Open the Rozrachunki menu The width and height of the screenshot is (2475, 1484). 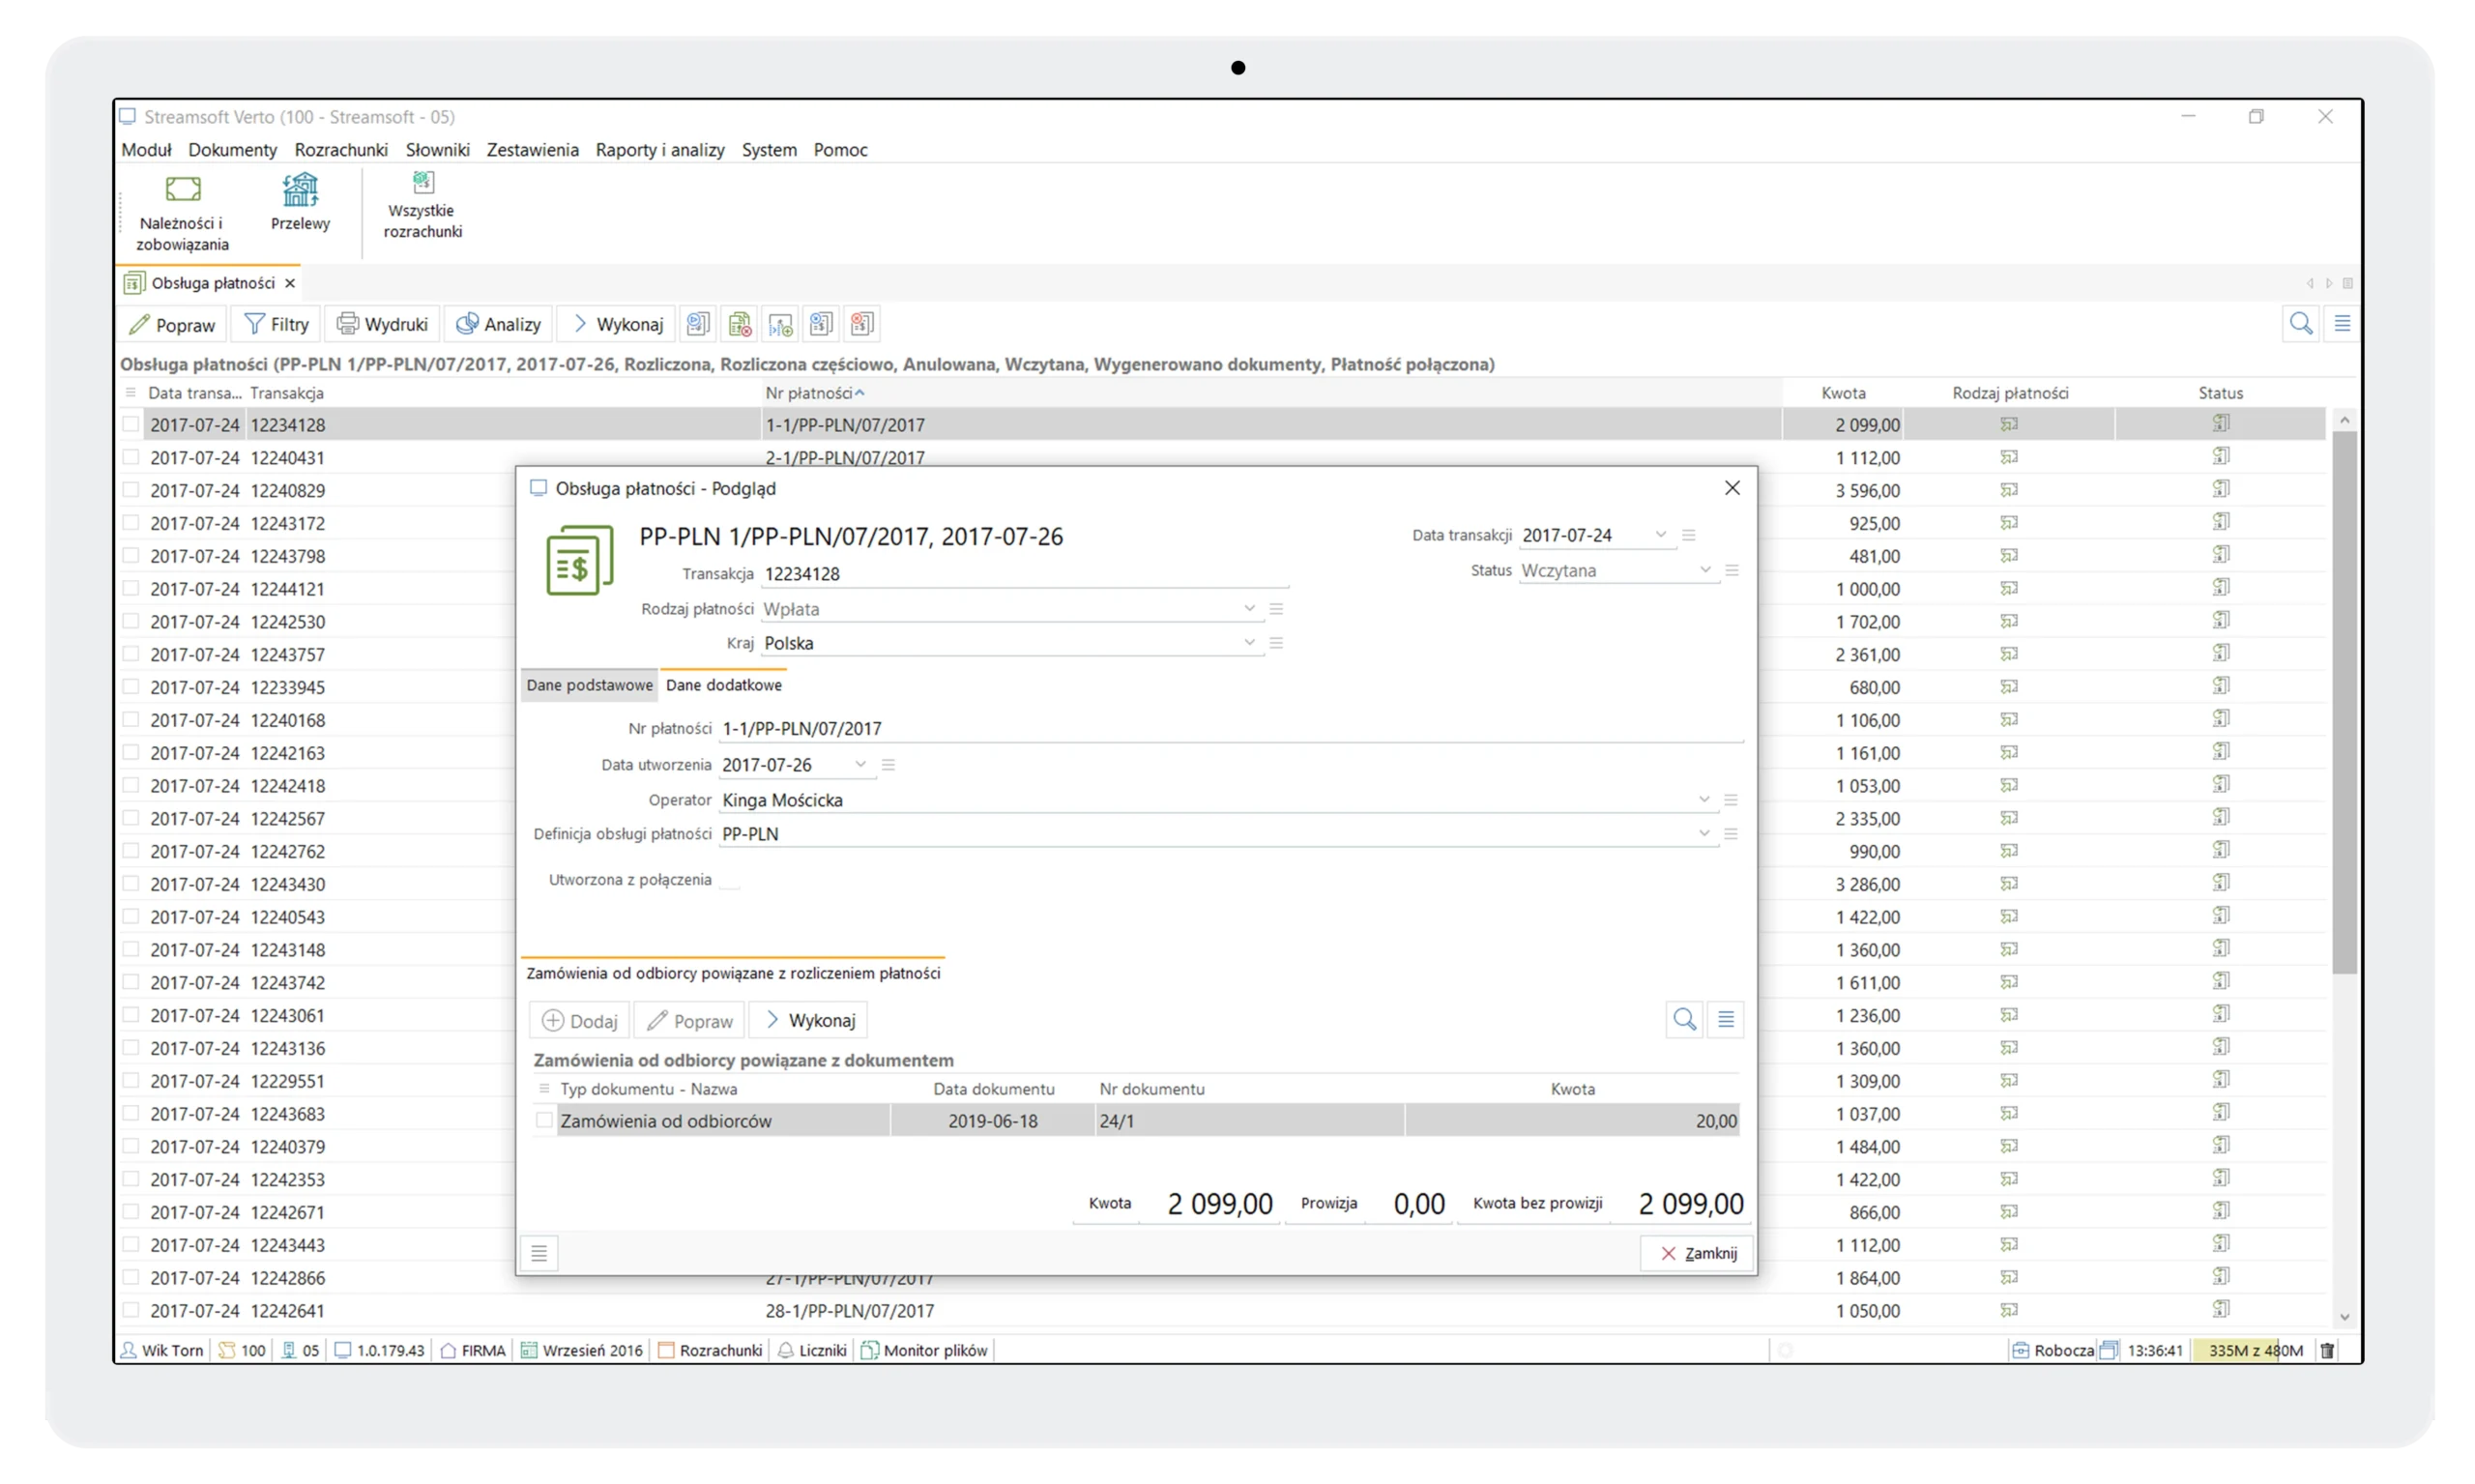[341, 150]
